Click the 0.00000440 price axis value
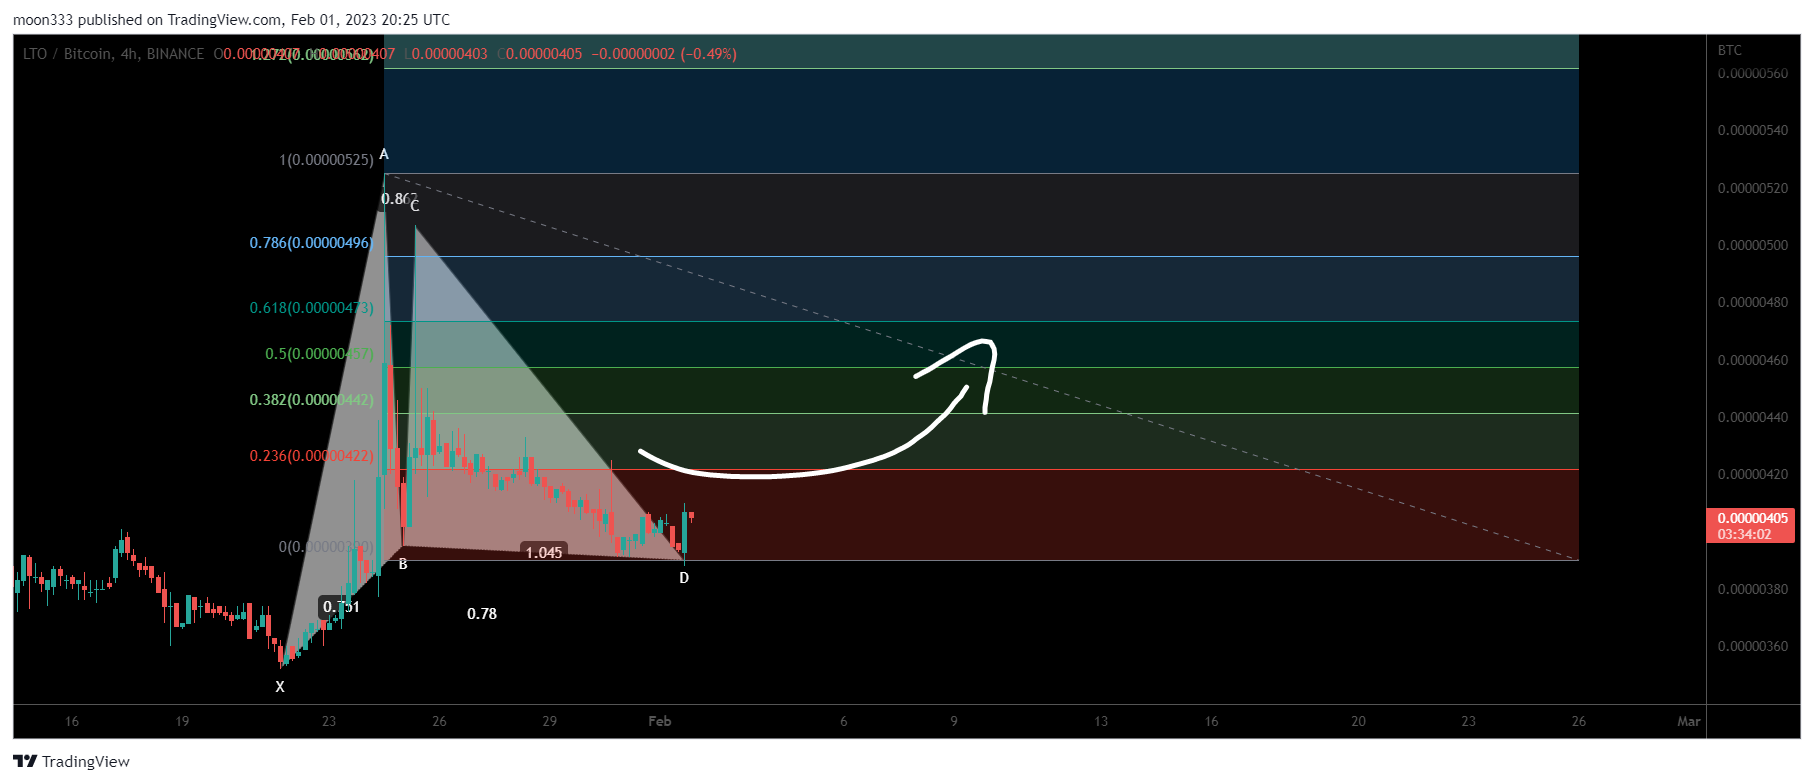 [x=1752, y=417]
